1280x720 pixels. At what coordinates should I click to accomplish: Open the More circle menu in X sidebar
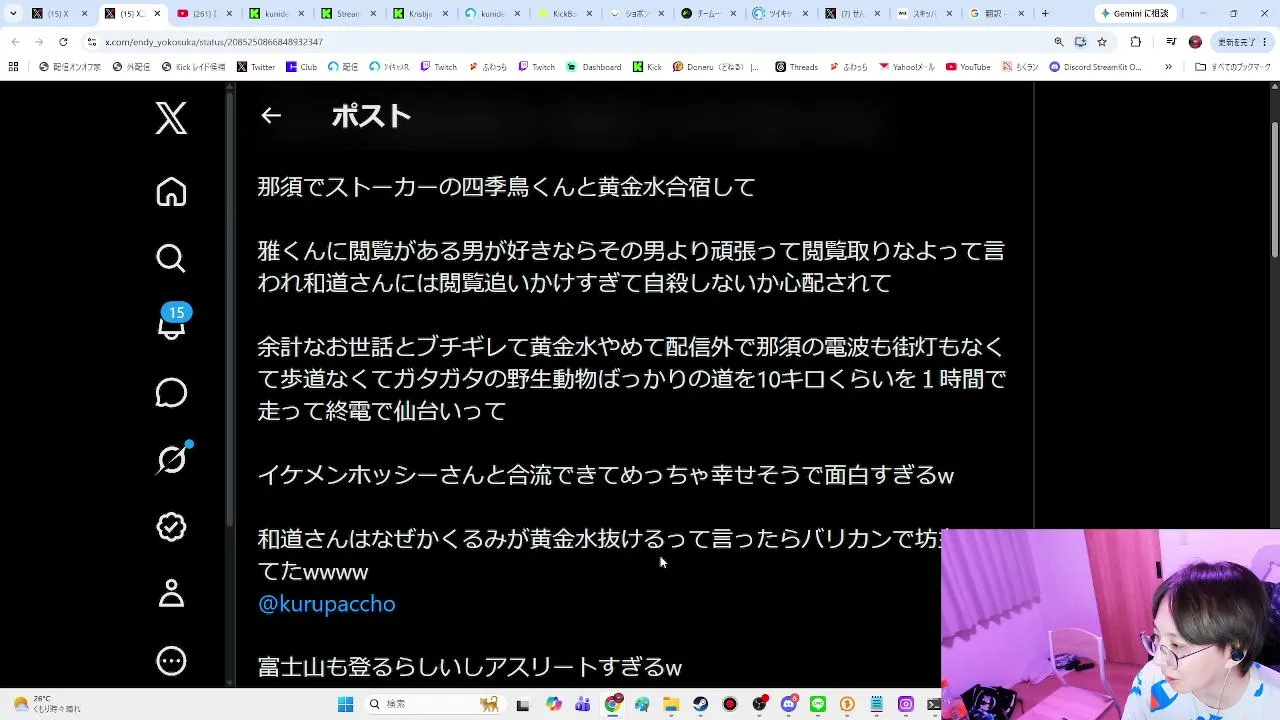click(171, 660)
